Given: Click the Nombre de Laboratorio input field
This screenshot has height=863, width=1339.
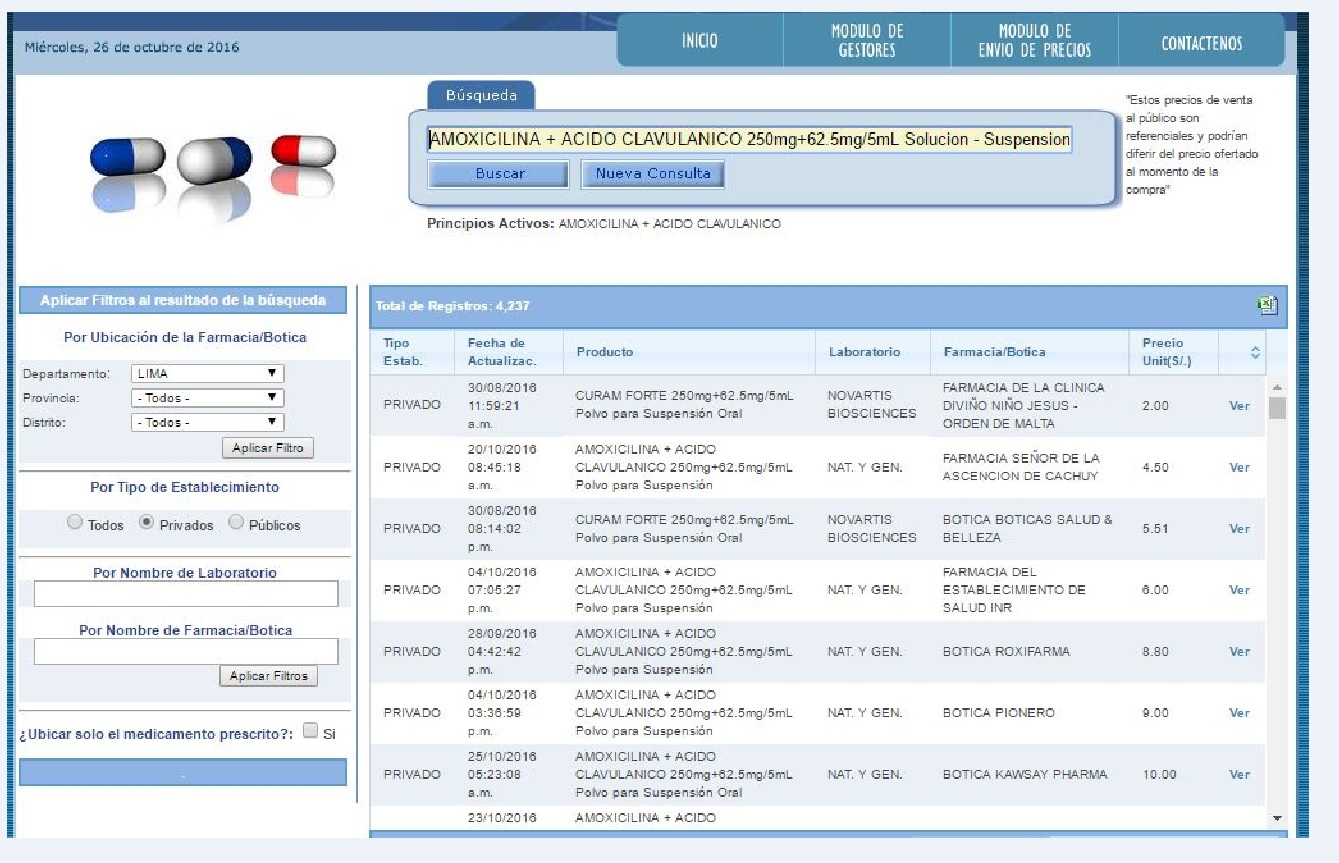Looking at the screenshot, I should tap(186, 594).
